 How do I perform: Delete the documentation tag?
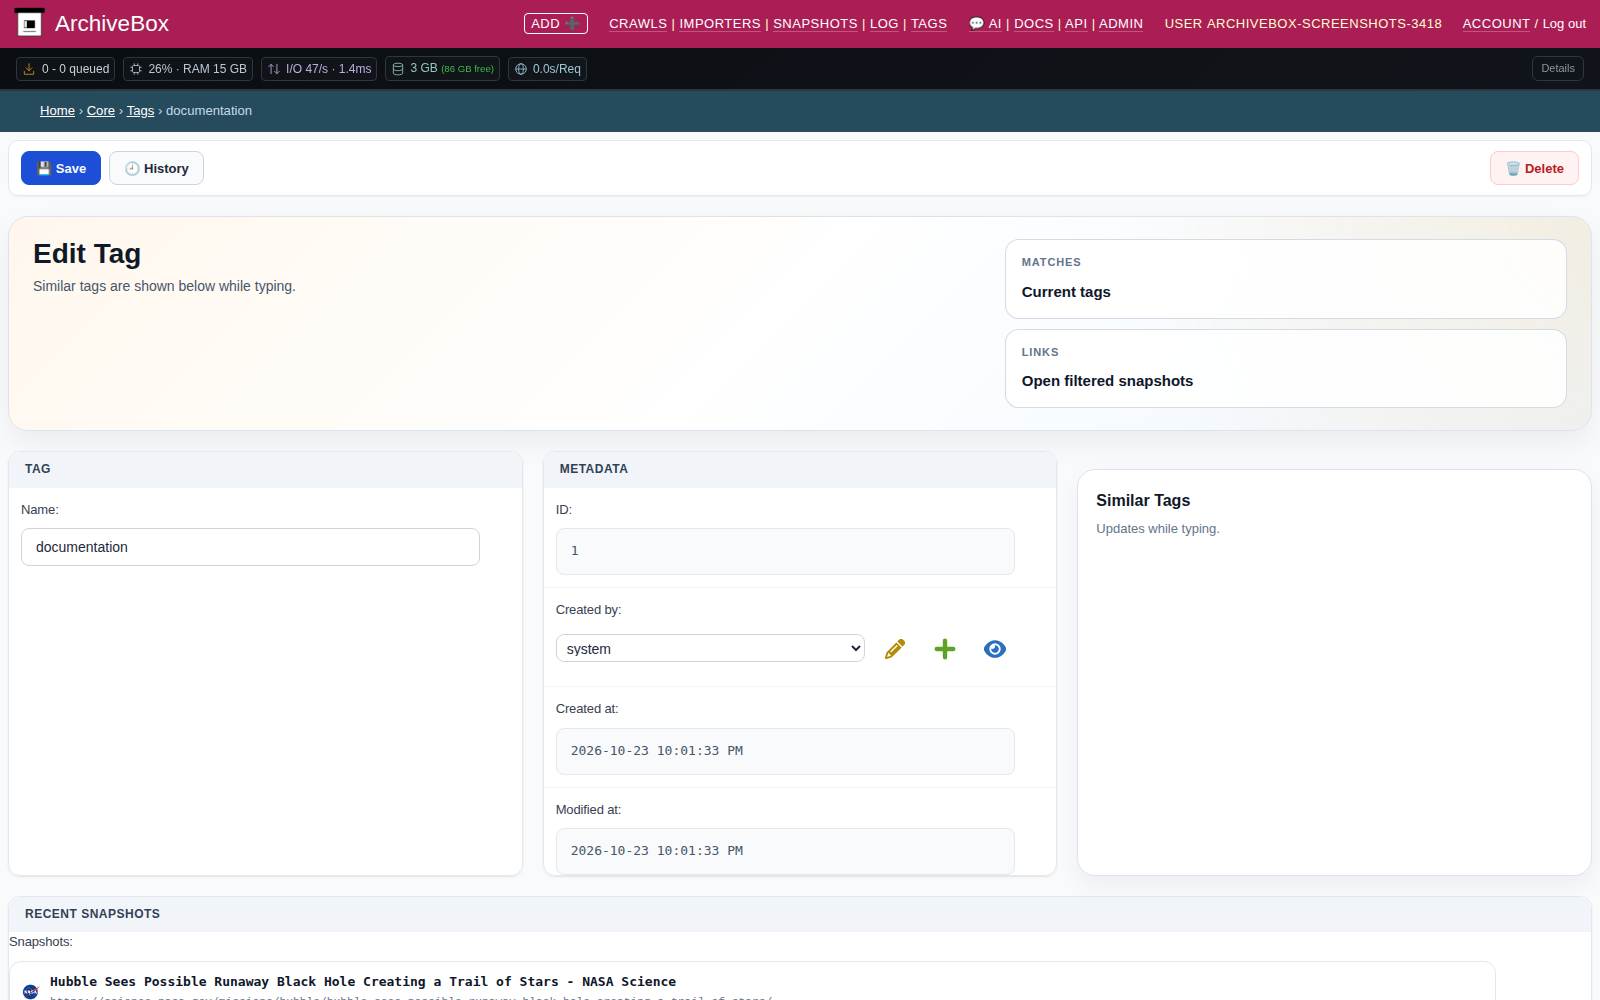(x=1534, y=168)
